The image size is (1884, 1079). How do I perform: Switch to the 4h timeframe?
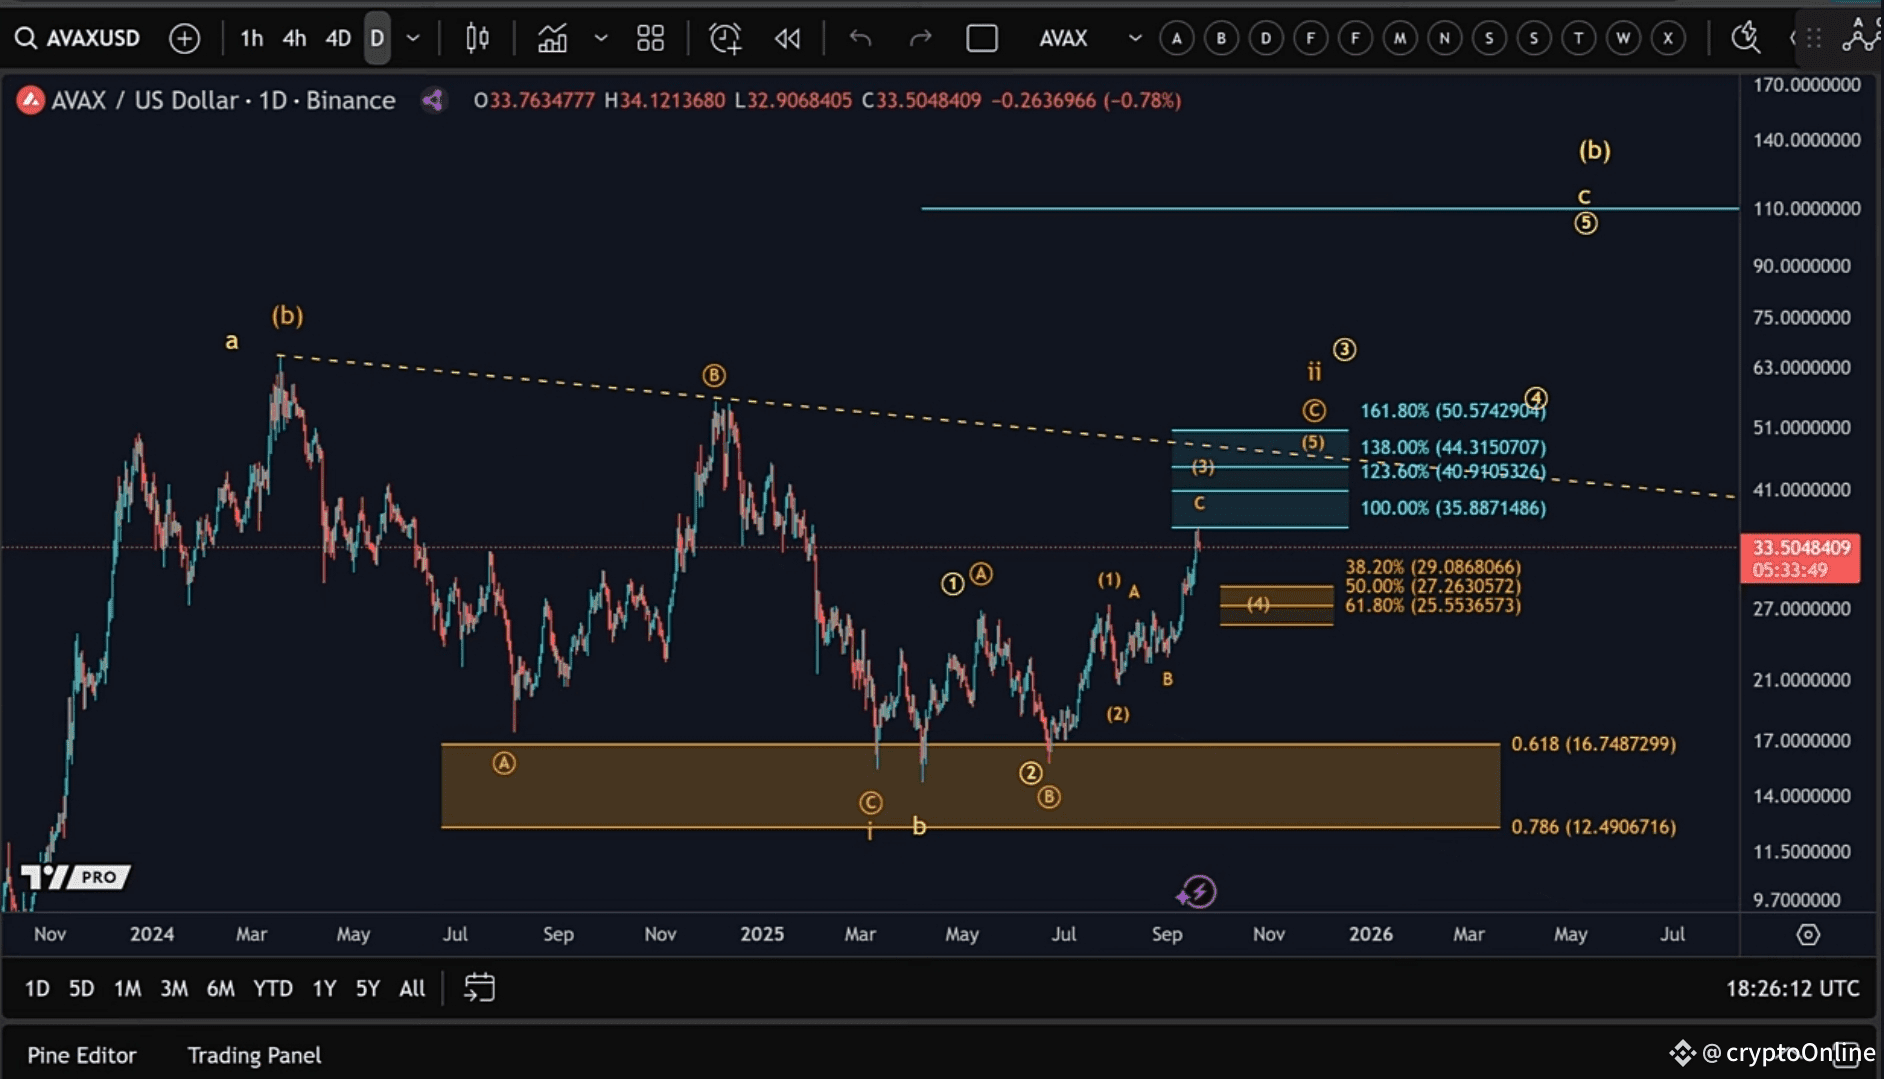pyautogui.click(x=294, y=38)
